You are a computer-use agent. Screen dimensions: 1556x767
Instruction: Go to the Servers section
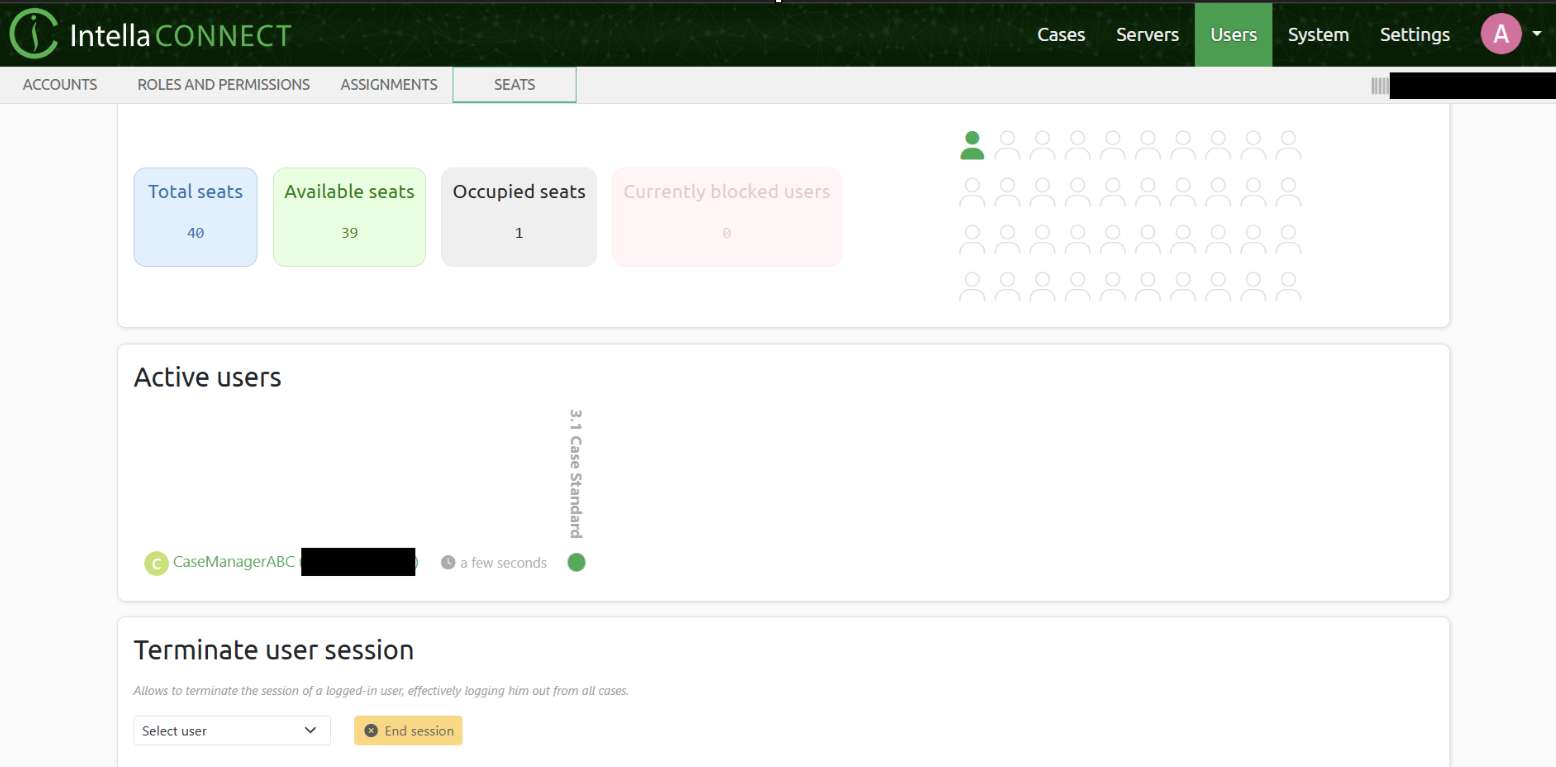(x=1147, y=35)
